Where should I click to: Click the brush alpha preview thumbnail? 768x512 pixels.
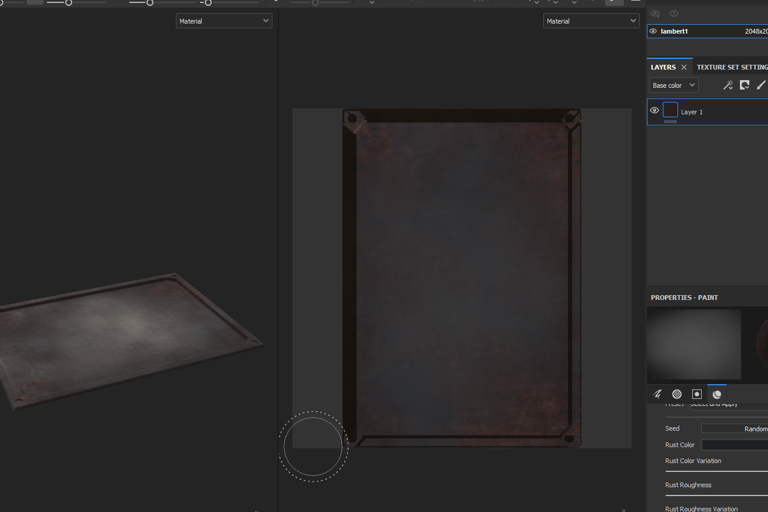[694, 343]
